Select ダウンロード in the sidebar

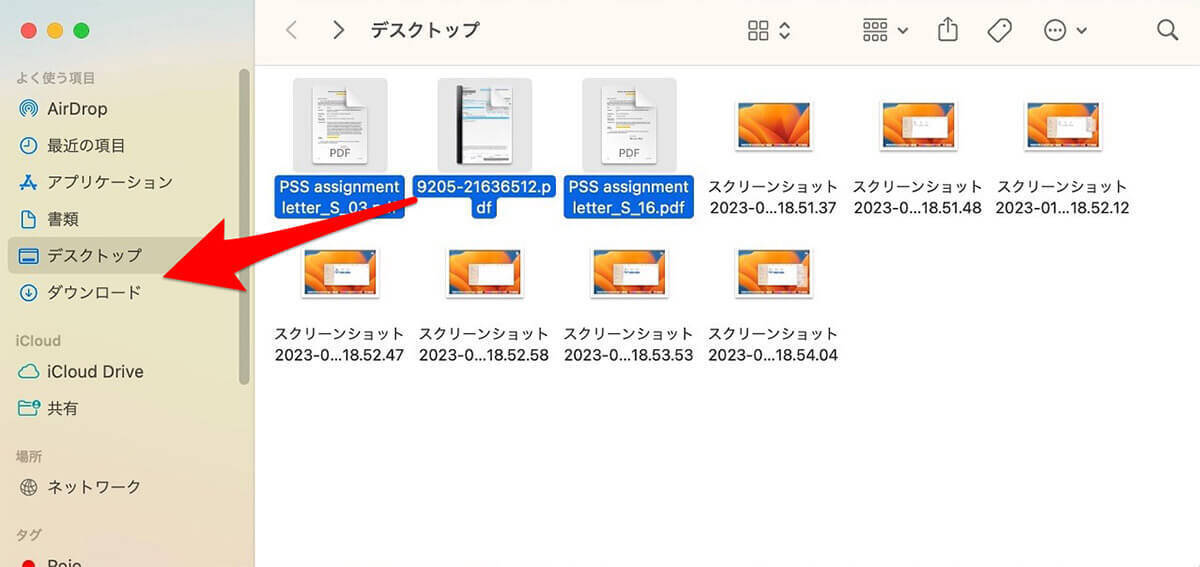[93, 293]
